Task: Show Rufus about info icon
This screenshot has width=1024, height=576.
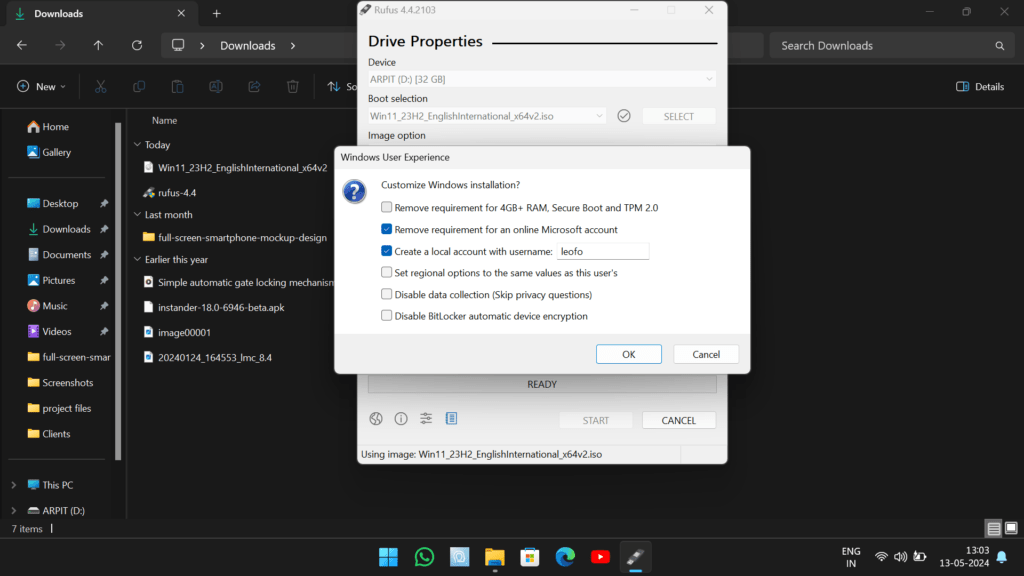Action: click(x=401, y=419)
